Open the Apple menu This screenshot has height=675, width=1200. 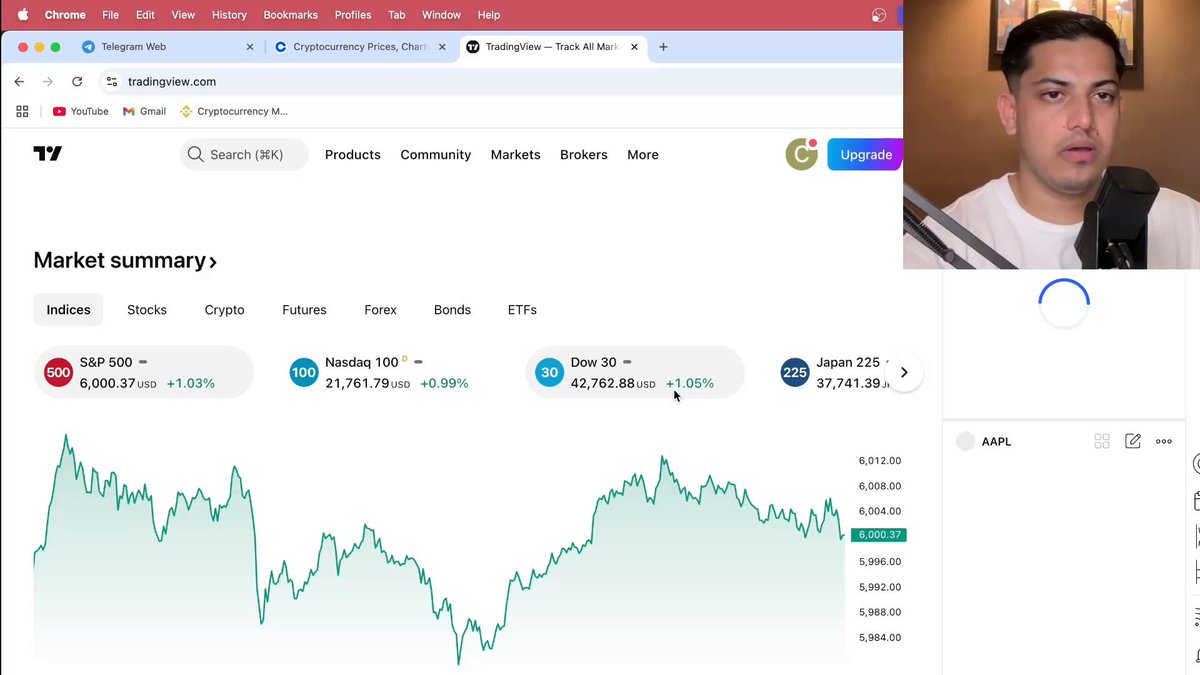[22, 15]
